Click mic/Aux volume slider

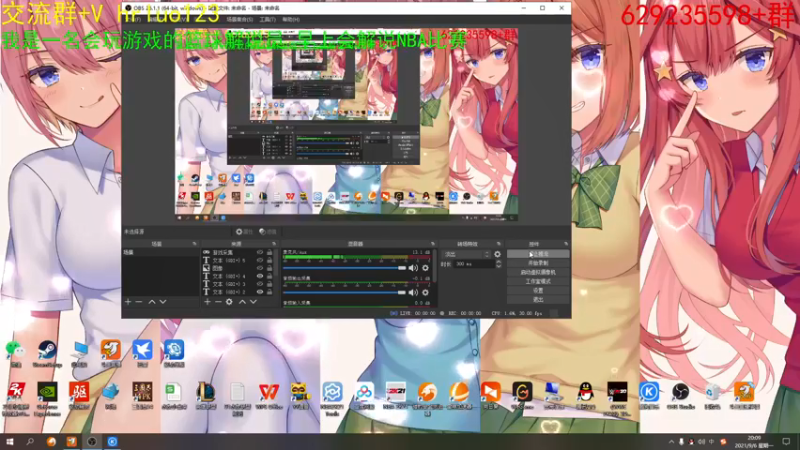(x=344, y=268)
